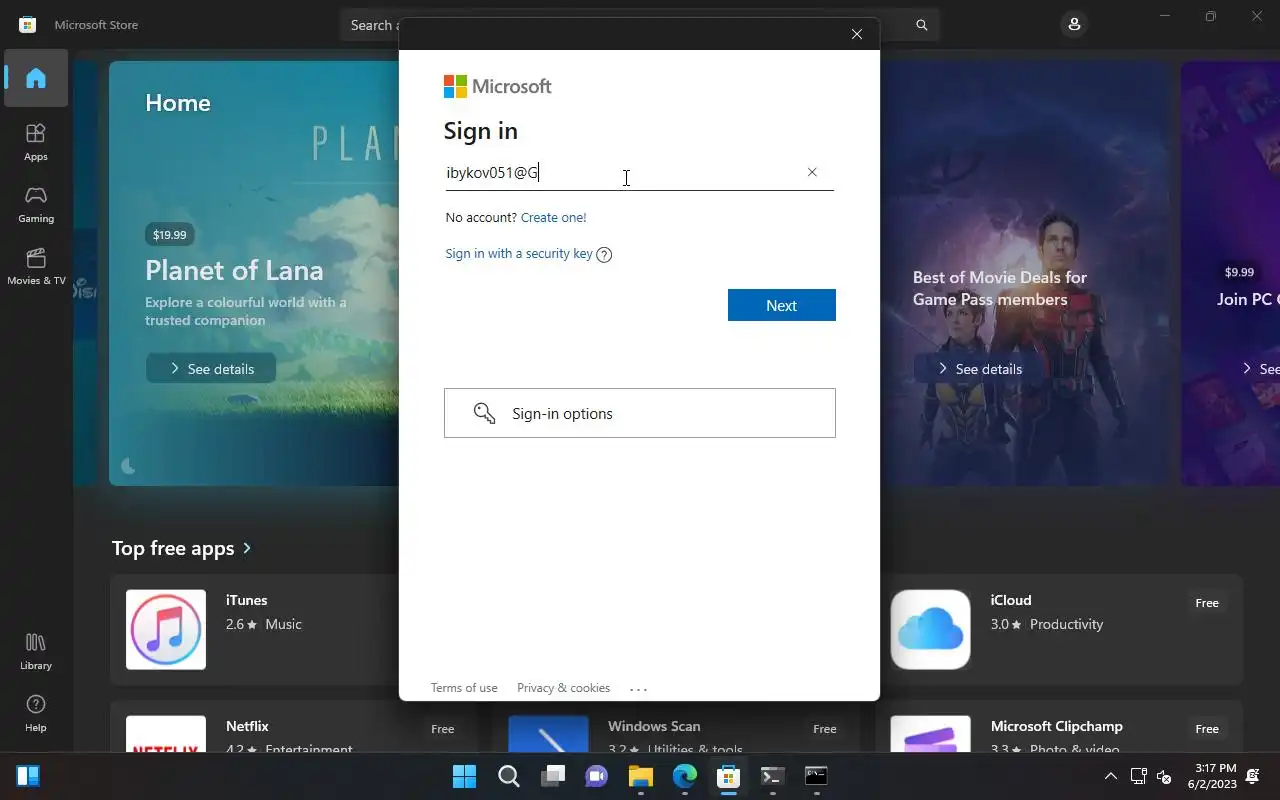The height and width of the screenshot is (800, 1280).
Task: Click the volume tray icon
Action: (x=1164, y=776)
